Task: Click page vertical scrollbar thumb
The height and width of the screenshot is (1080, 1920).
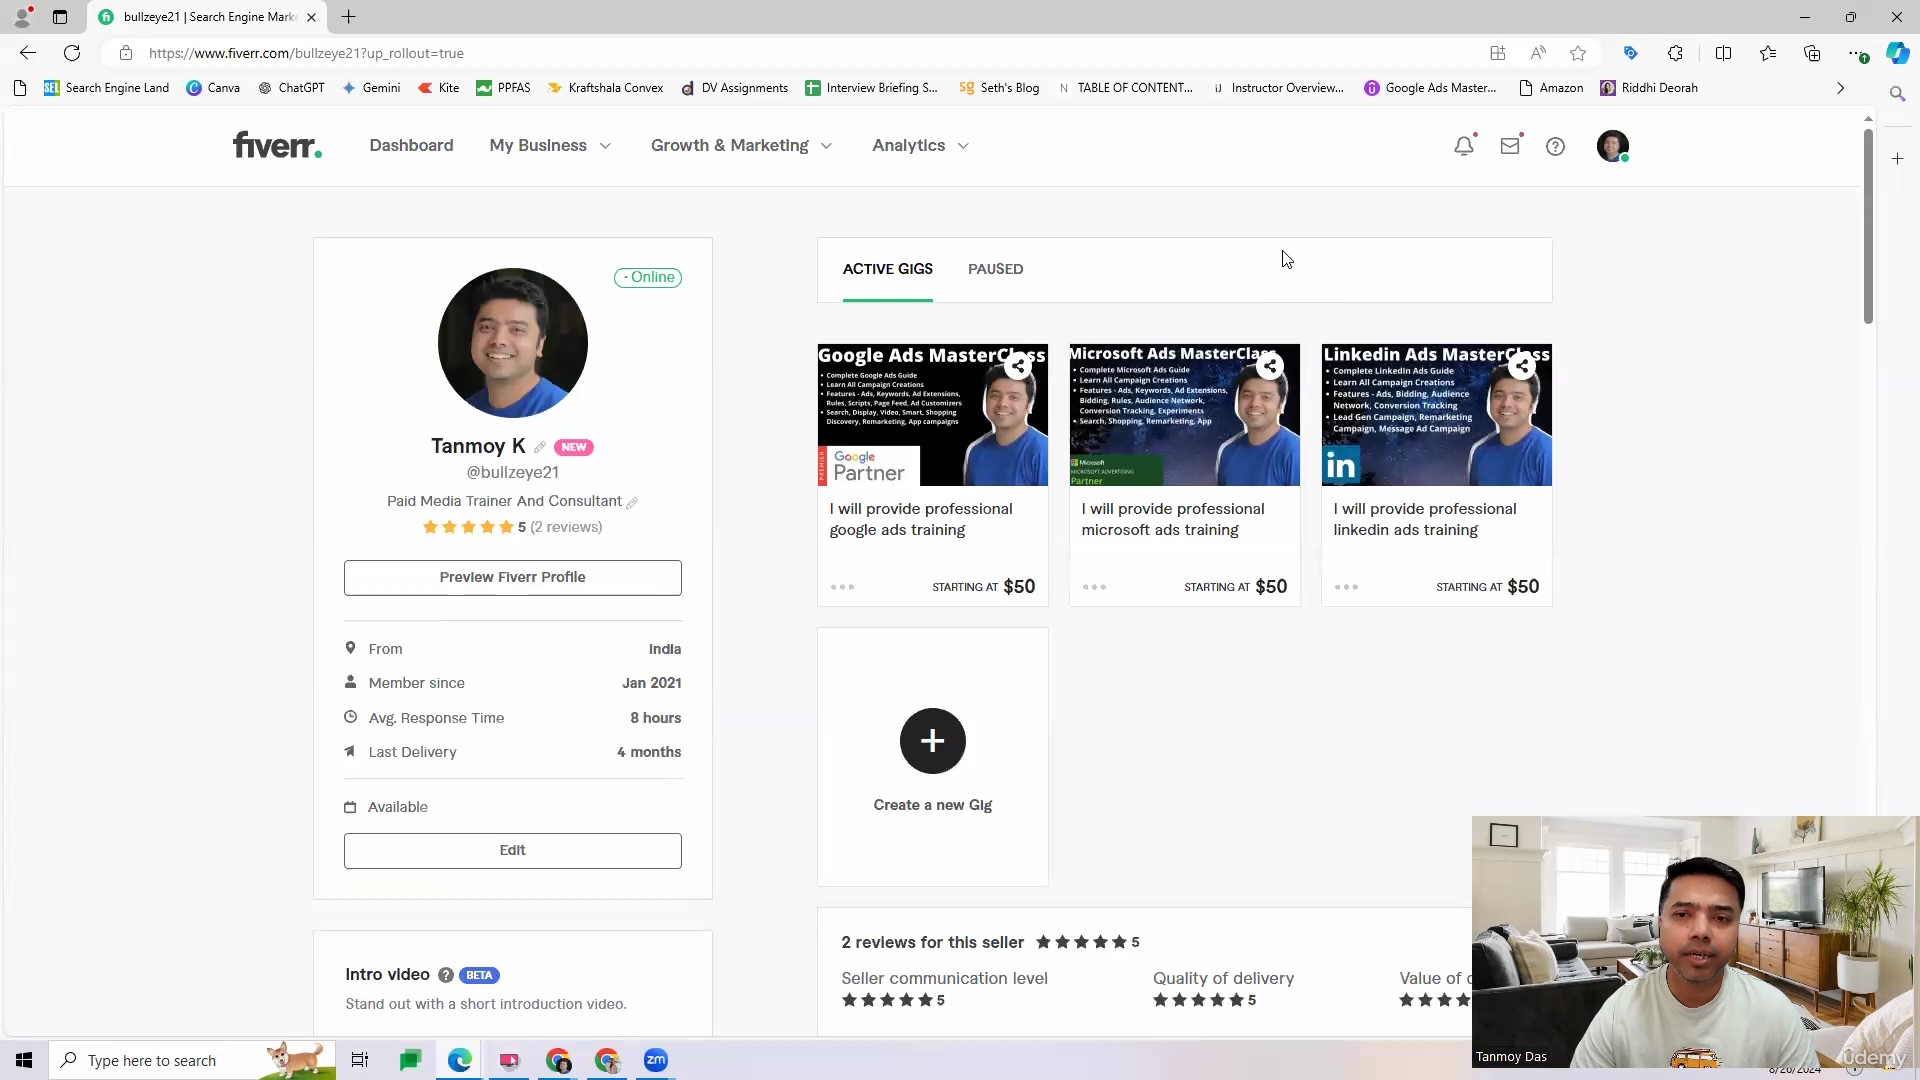Action: click(1867, 225)
